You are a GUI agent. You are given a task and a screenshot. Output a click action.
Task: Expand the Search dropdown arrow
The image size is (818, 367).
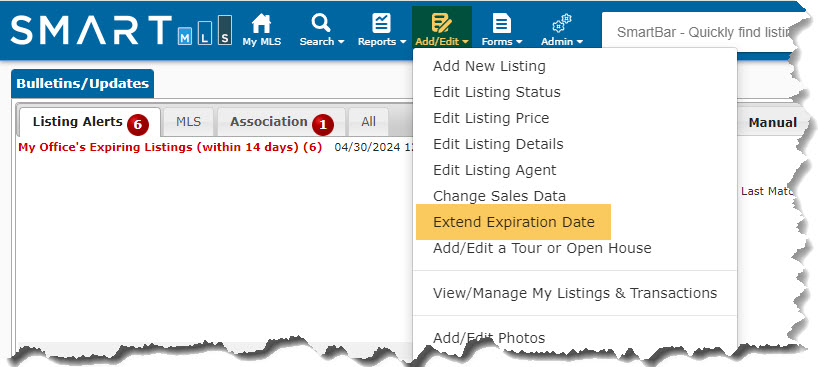tap(341, 42)
